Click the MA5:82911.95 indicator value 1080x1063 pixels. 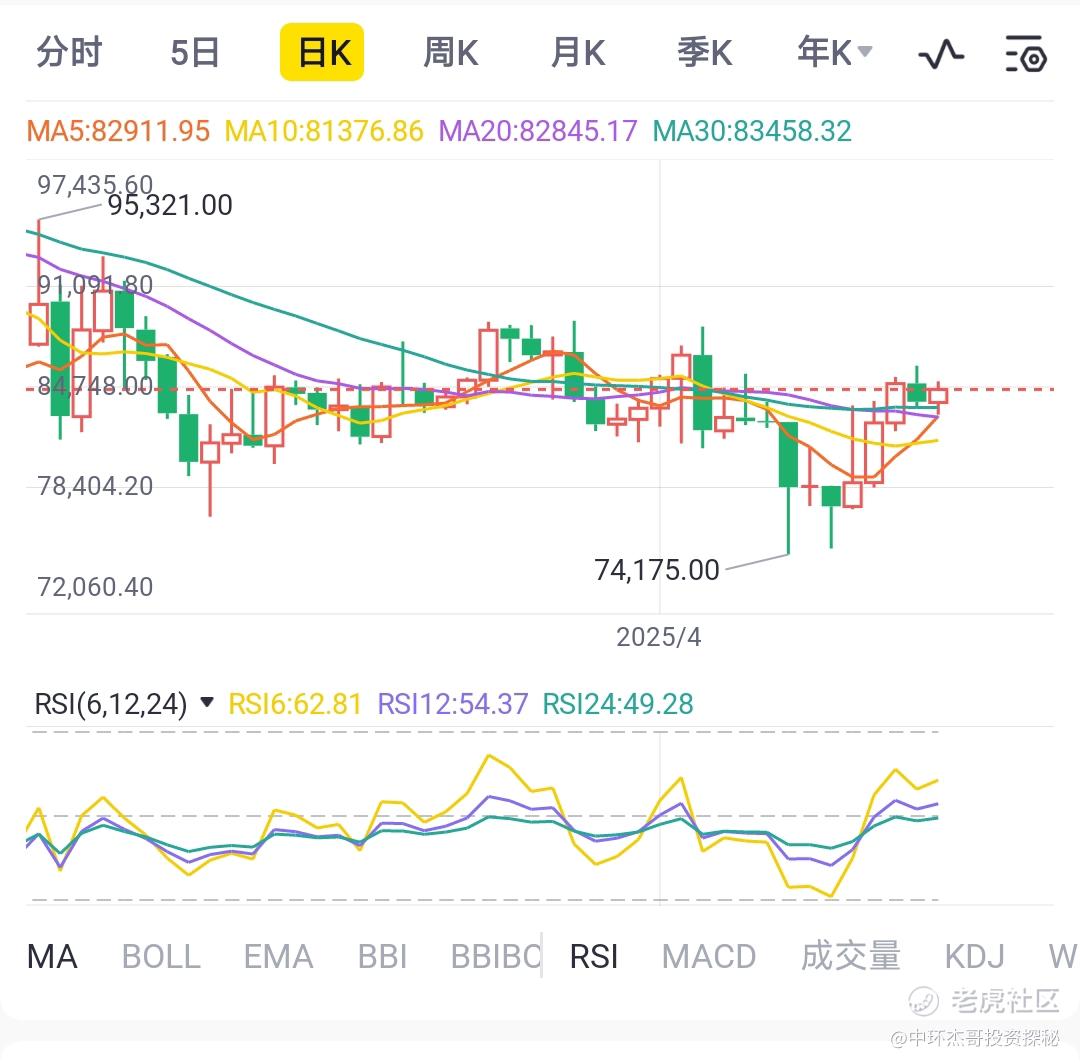point(118,131)
